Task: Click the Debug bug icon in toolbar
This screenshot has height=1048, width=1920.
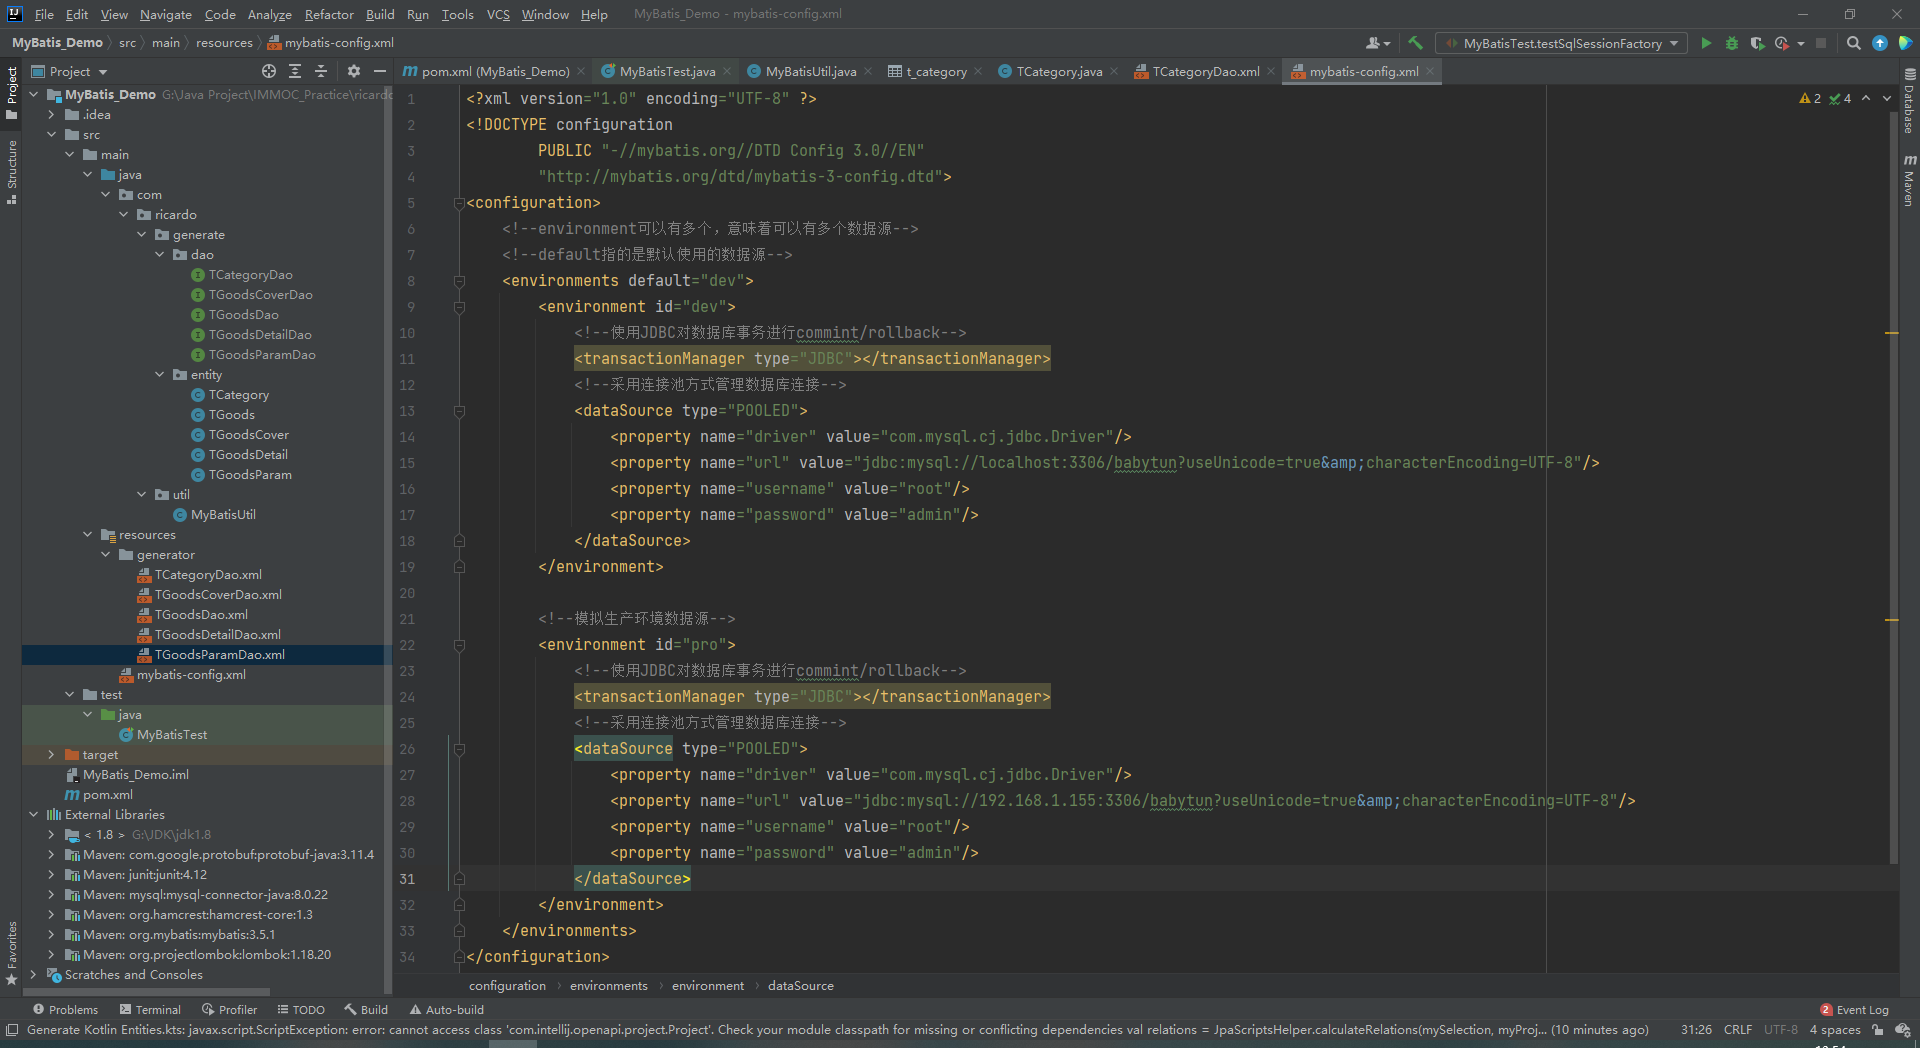Action: click(1732, 43)
